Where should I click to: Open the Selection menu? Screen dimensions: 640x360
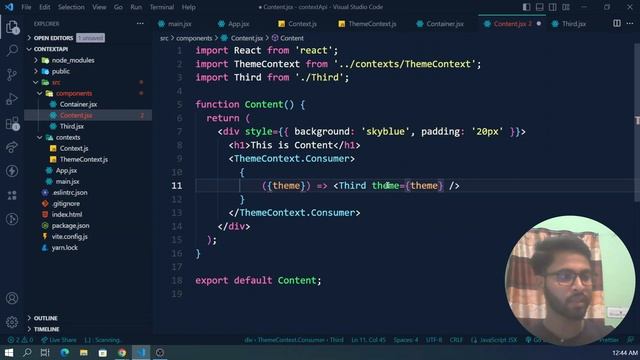point(71,7)
